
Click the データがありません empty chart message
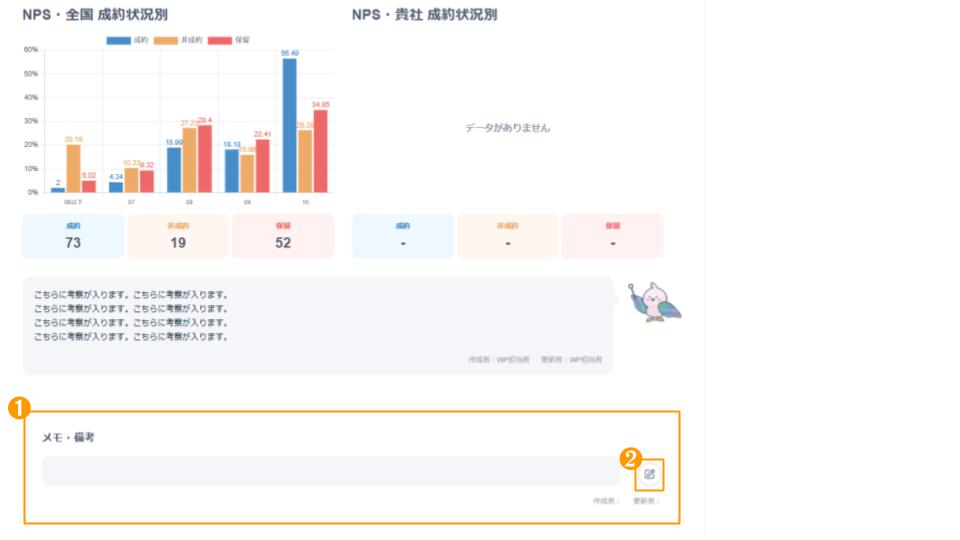(x=507, y=128)
